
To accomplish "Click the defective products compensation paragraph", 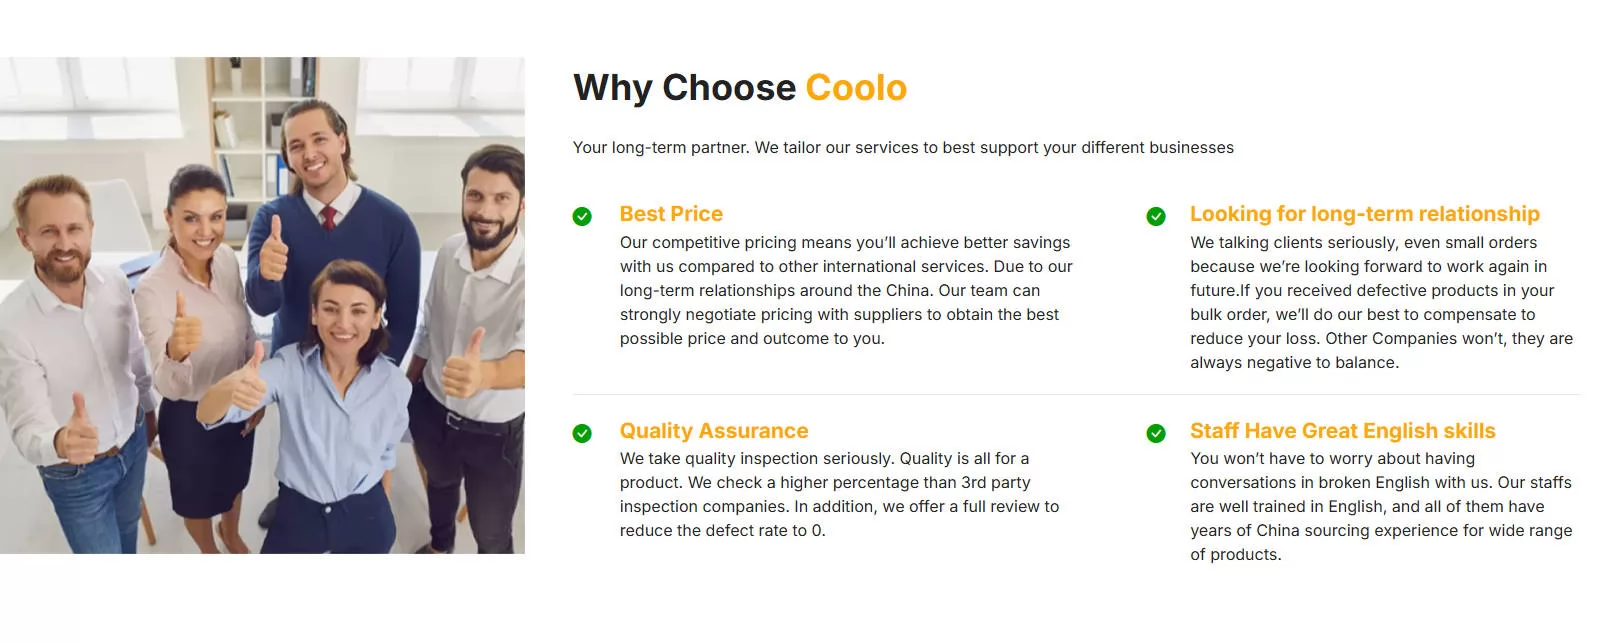I will pyautogui.click(x=1381, y=302).
